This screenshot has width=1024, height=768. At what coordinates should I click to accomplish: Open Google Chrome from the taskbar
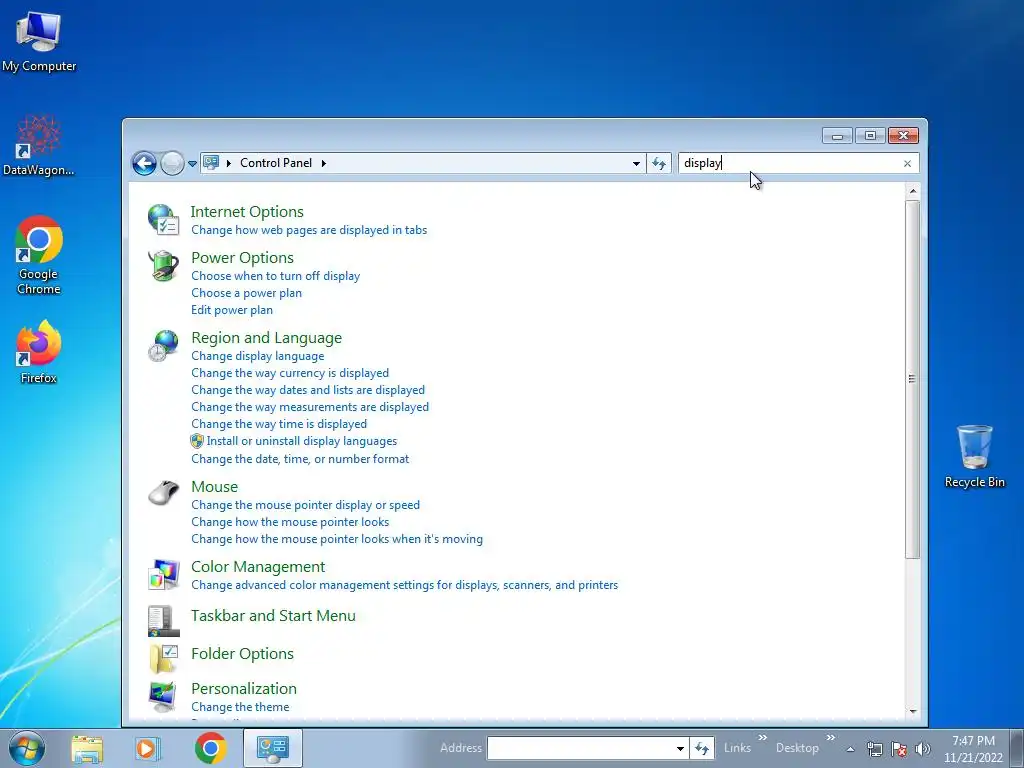coord(210,748)
